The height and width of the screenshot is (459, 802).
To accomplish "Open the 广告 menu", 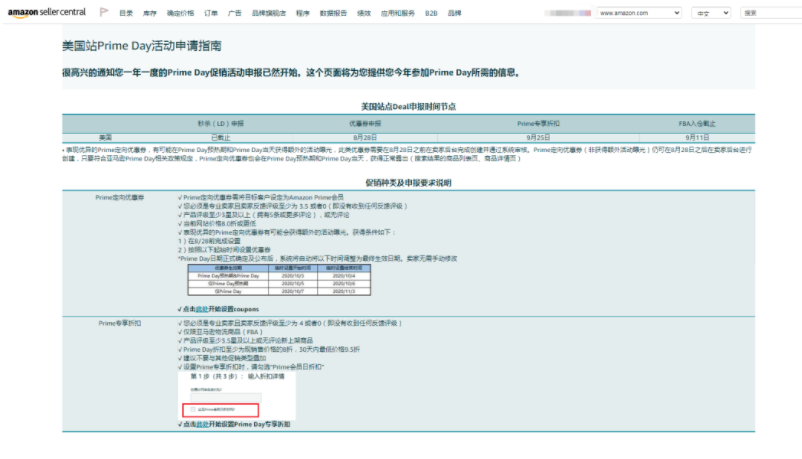I will pos(235,13).
